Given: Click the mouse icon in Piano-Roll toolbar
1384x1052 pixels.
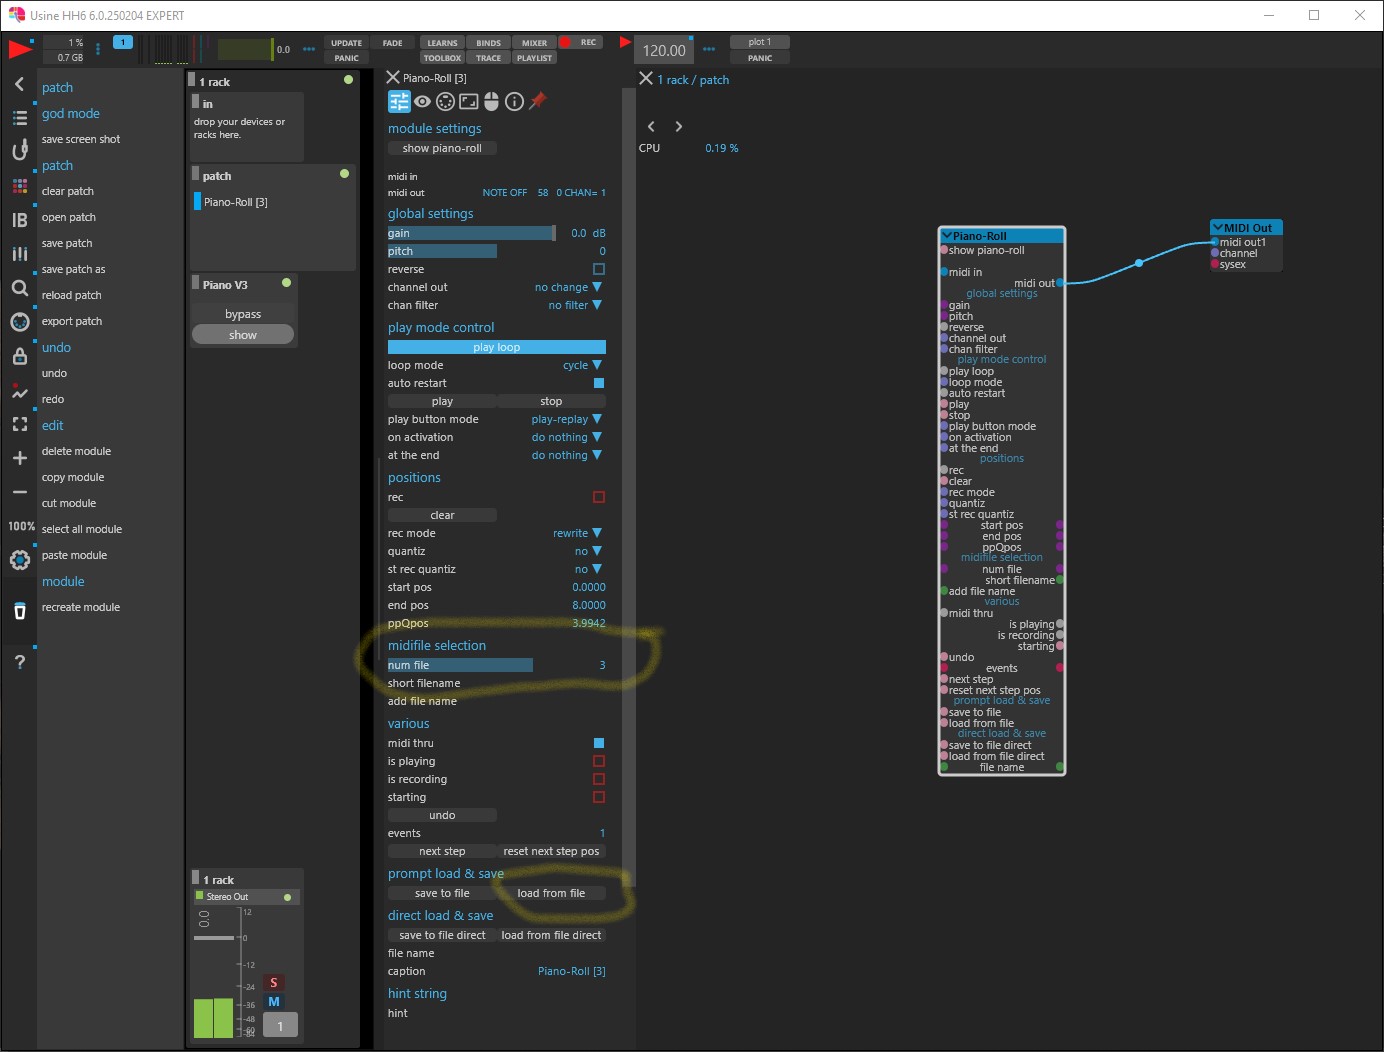Looking at the screenshot, I should point(491,101).
